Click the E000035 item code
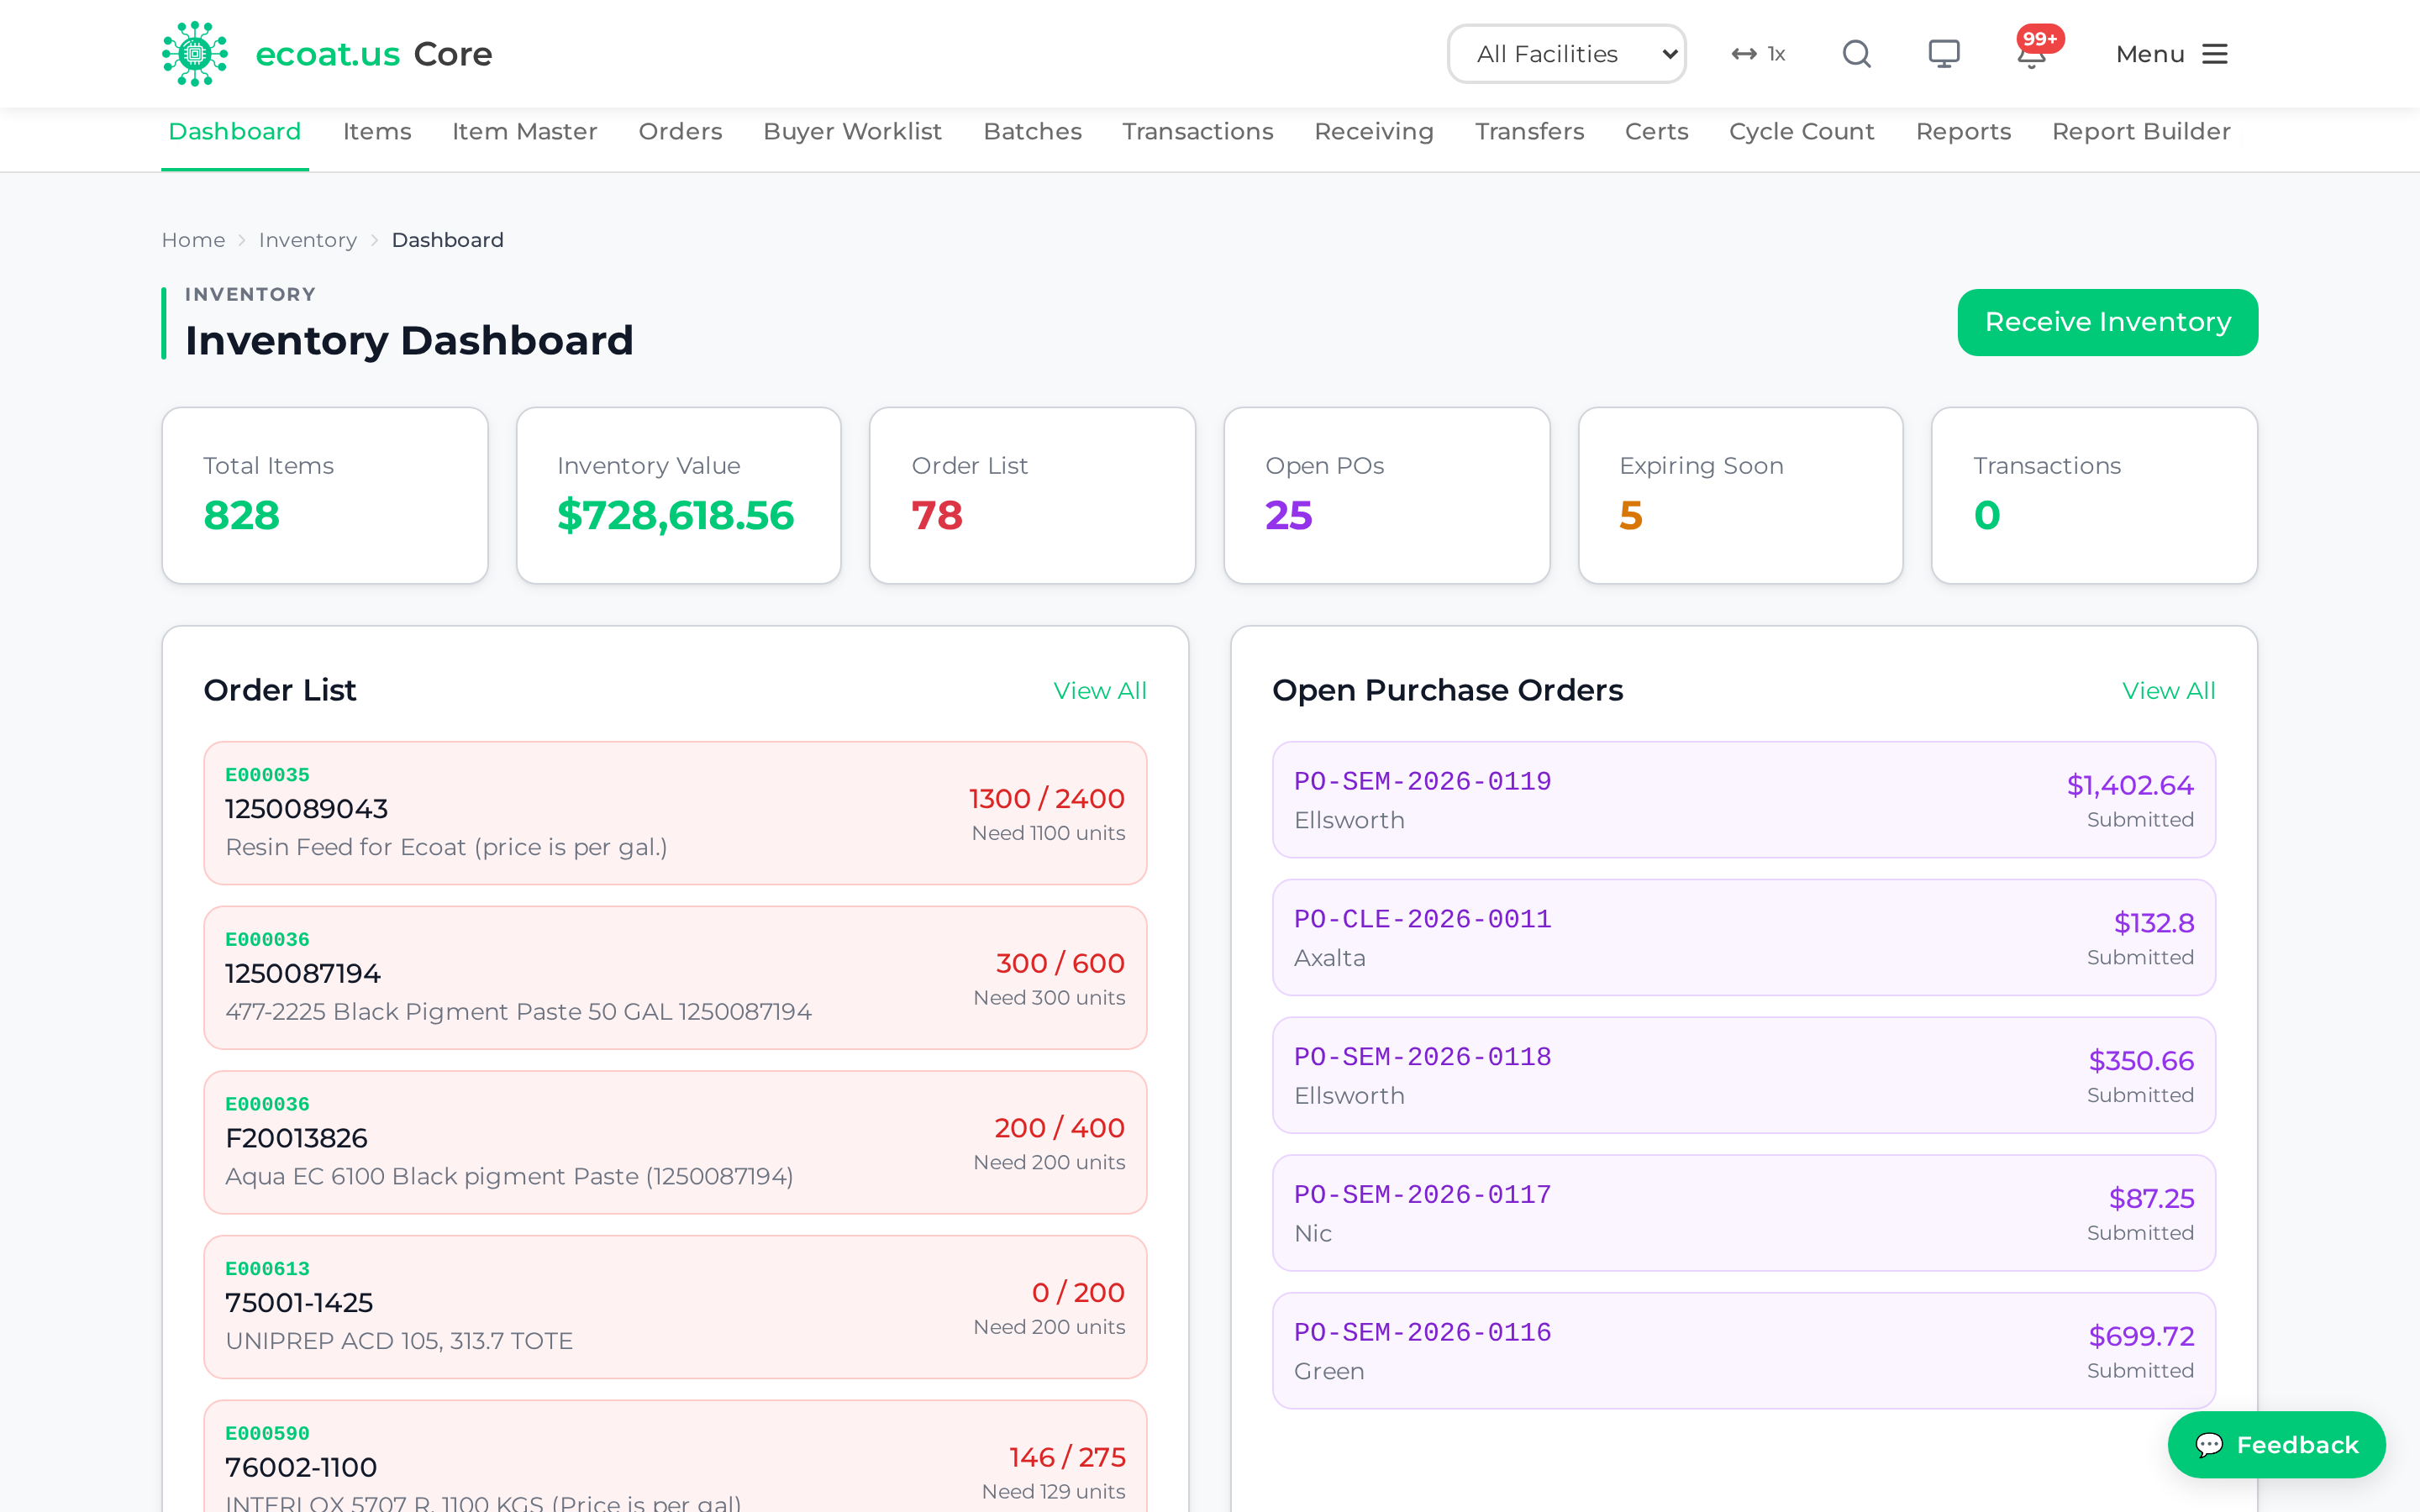This screenshot has width=2420, height=1512. [x=267, y=775]
